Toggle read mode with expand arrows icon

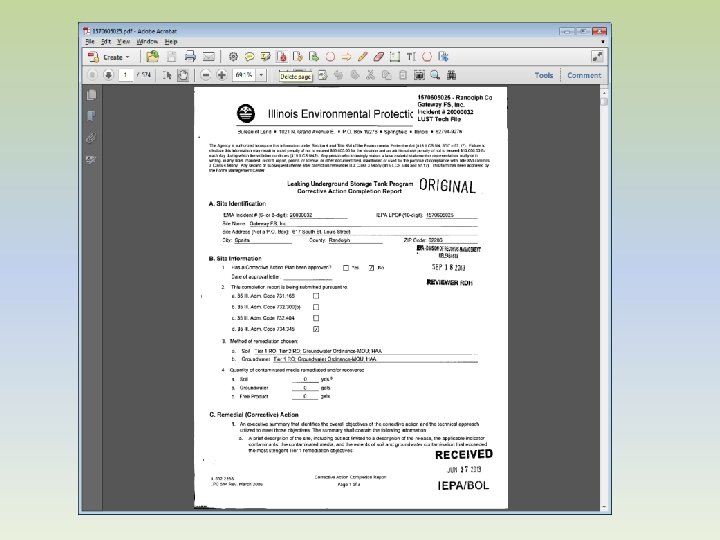click(x=597, y=56)
